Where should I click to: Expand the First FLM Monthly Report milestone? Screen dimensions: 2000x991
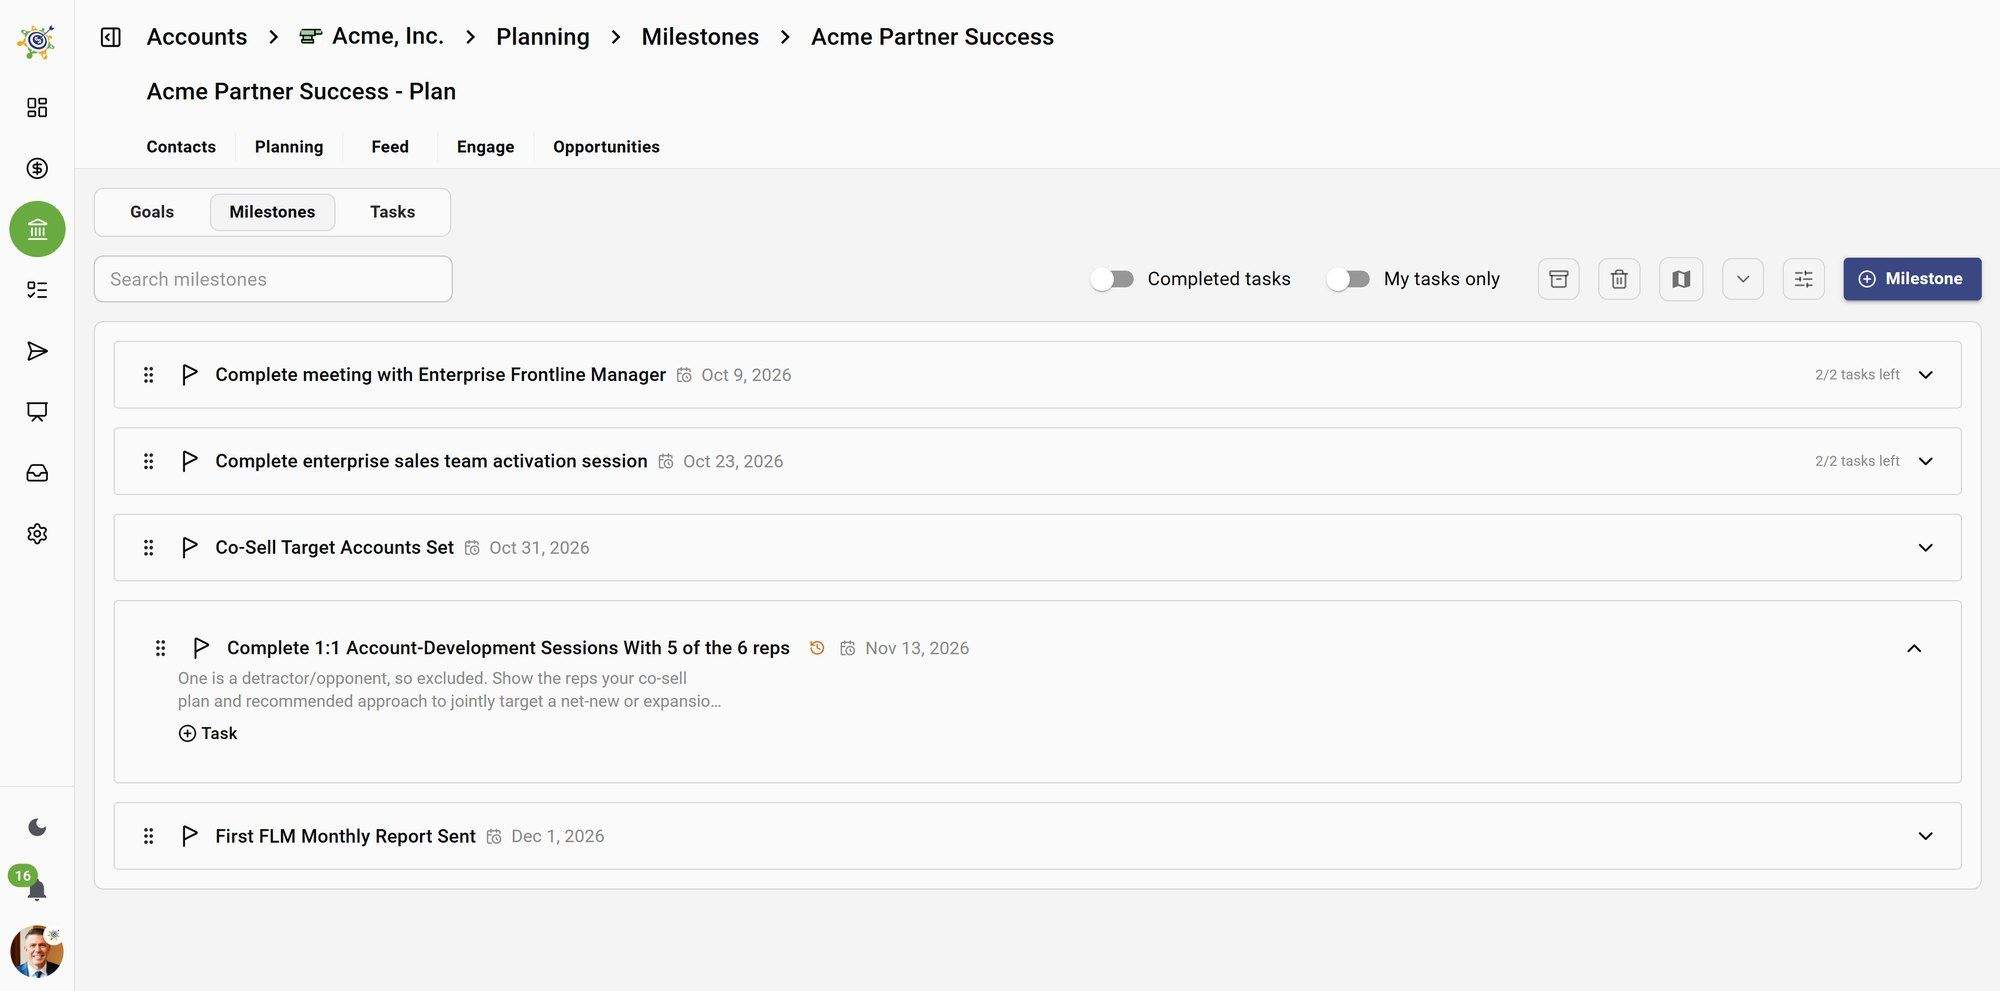coord(1926,836)
